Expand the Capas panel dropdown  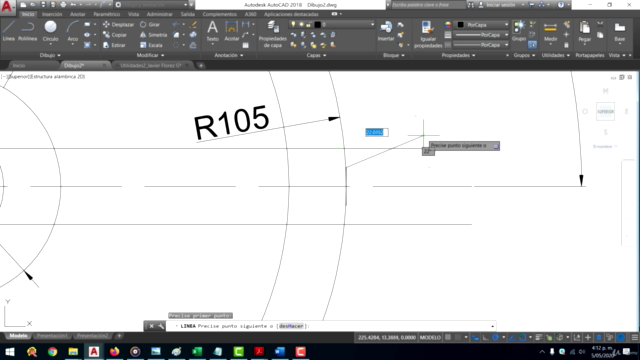316,55
